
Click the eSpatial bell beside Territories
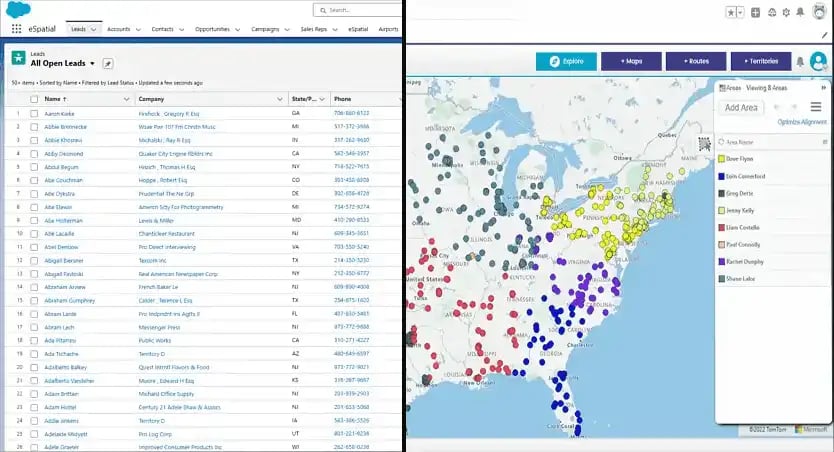800,62
